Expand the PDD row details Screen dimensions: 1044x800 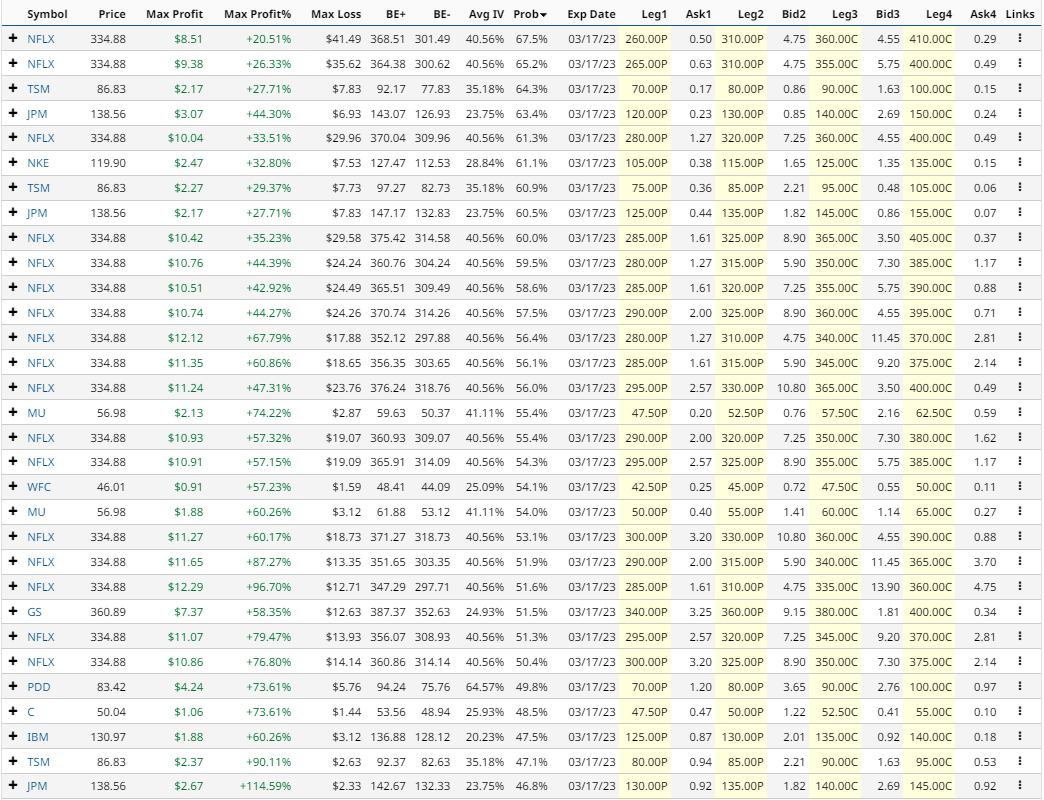(13, 687)
